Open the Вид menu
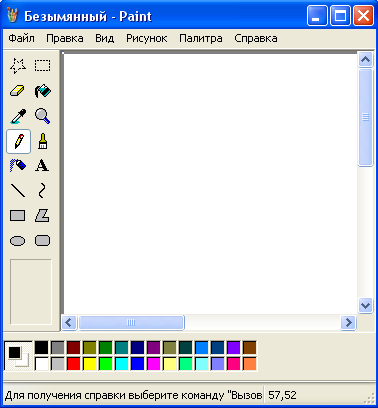 pos(105,38)
